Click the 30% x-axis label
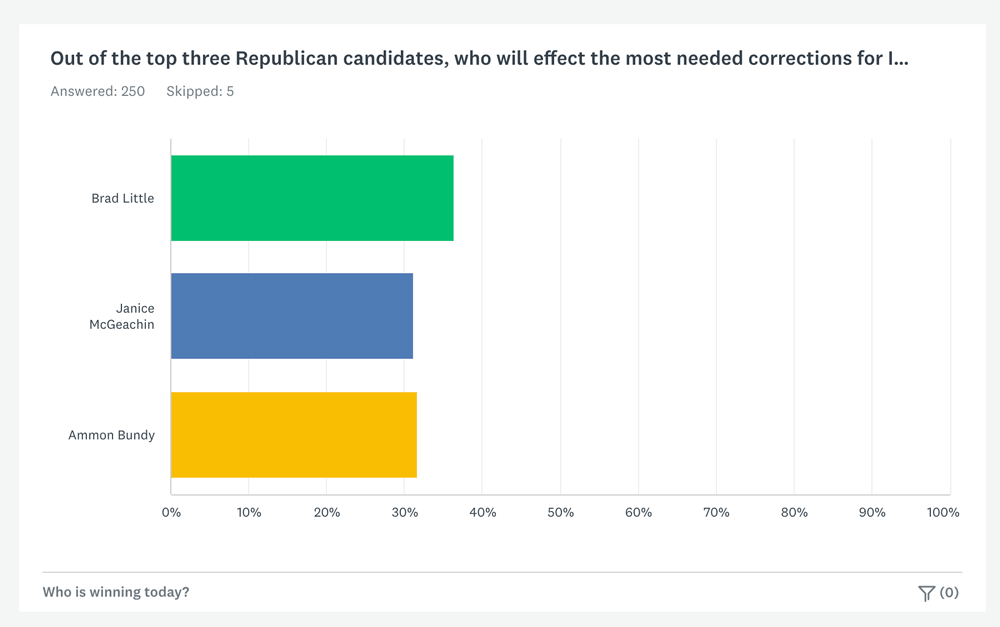Viewport: 1000px width, 627px height. tap(405, 512)
